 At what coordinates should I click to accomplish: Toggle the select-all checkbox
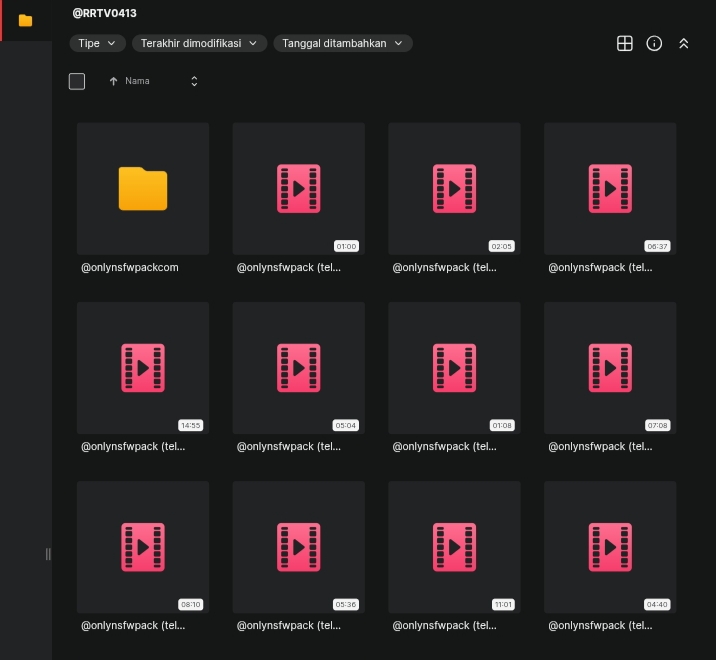pos(77,81)
